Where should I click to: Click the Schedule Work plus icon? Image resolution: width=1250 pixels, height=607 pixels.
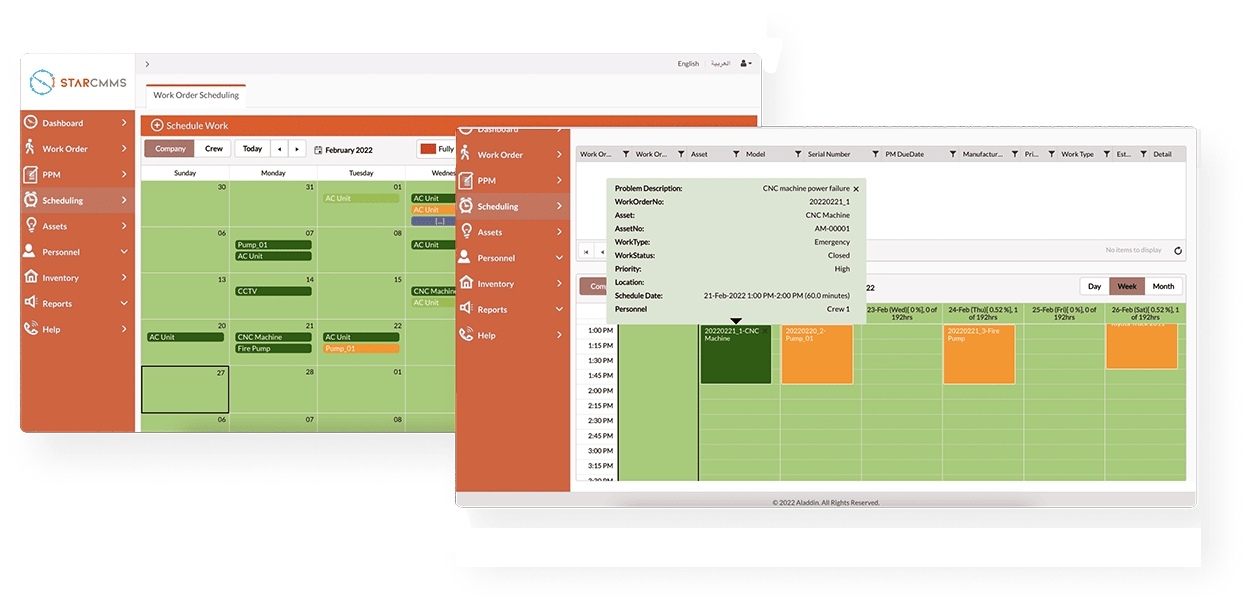click(157, 126)
